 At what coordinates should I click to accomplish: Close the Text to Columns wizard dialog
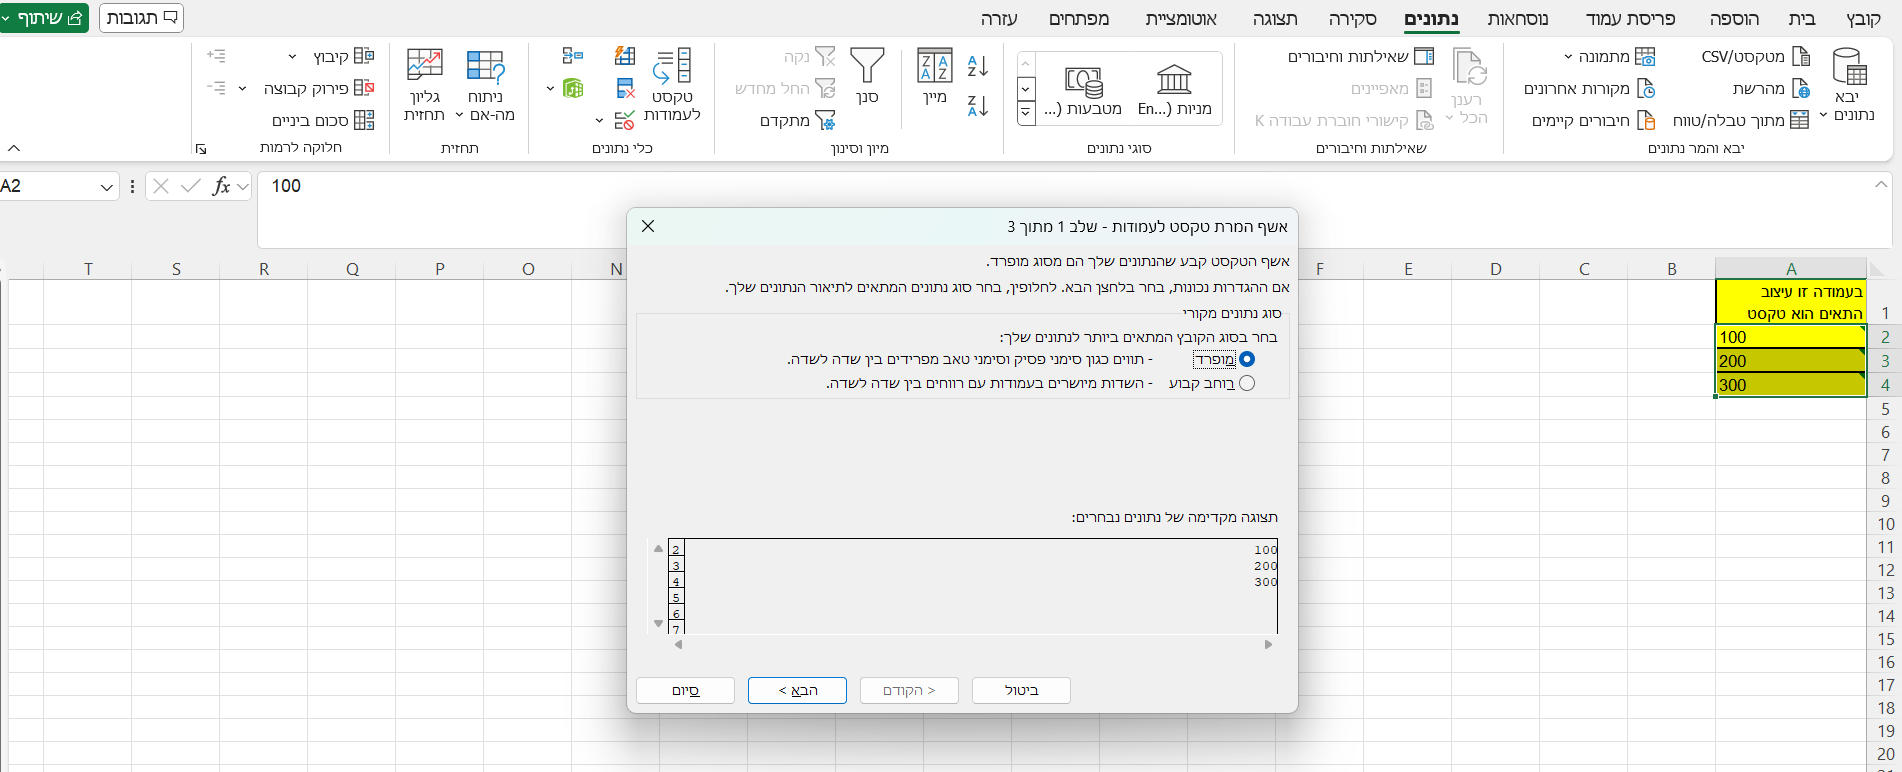click(x=648, y=226)
